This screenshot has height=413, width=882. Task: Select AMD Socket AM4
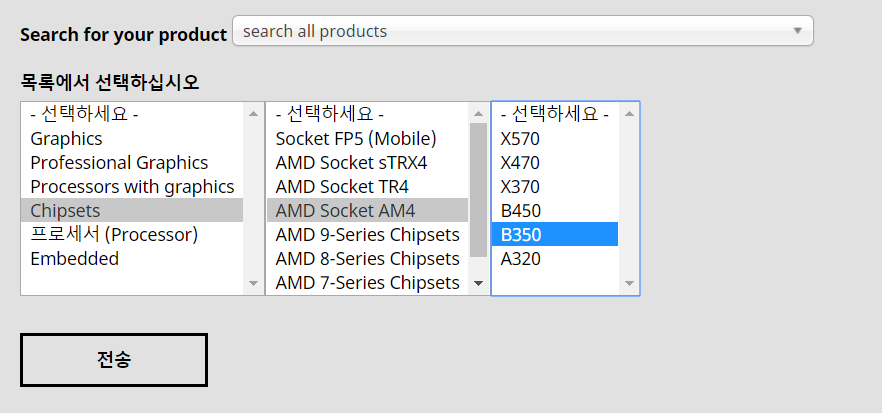[367, 210]
